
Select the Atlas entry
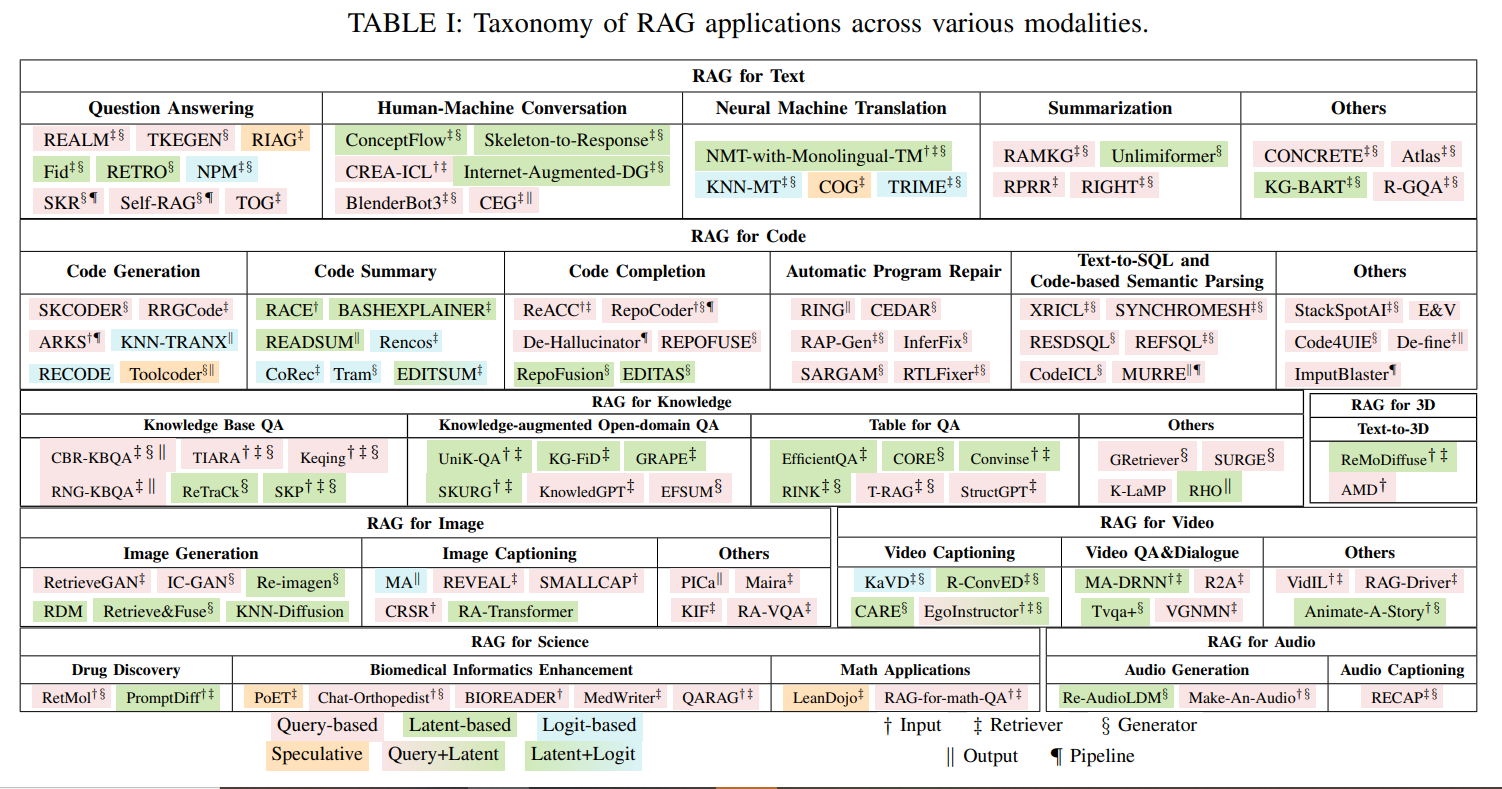pos(1427,155)
